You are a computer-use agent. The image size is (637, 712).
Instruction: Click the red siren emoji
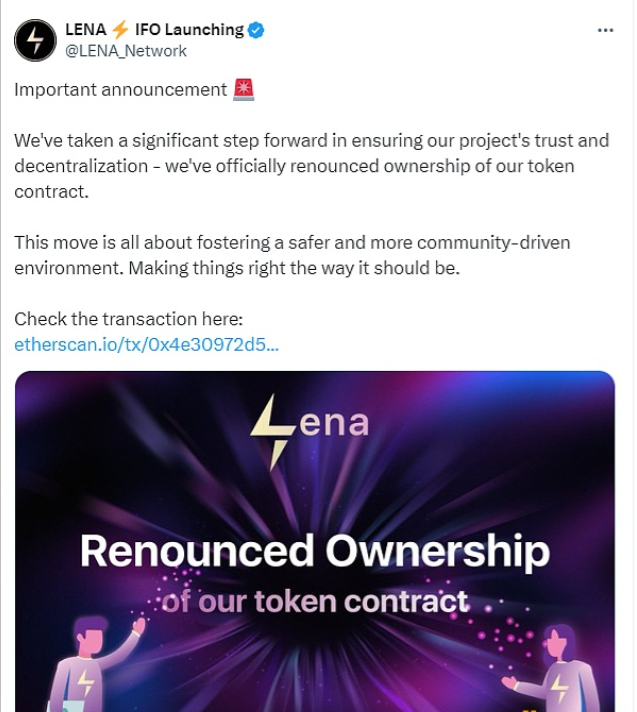(243, 90)
